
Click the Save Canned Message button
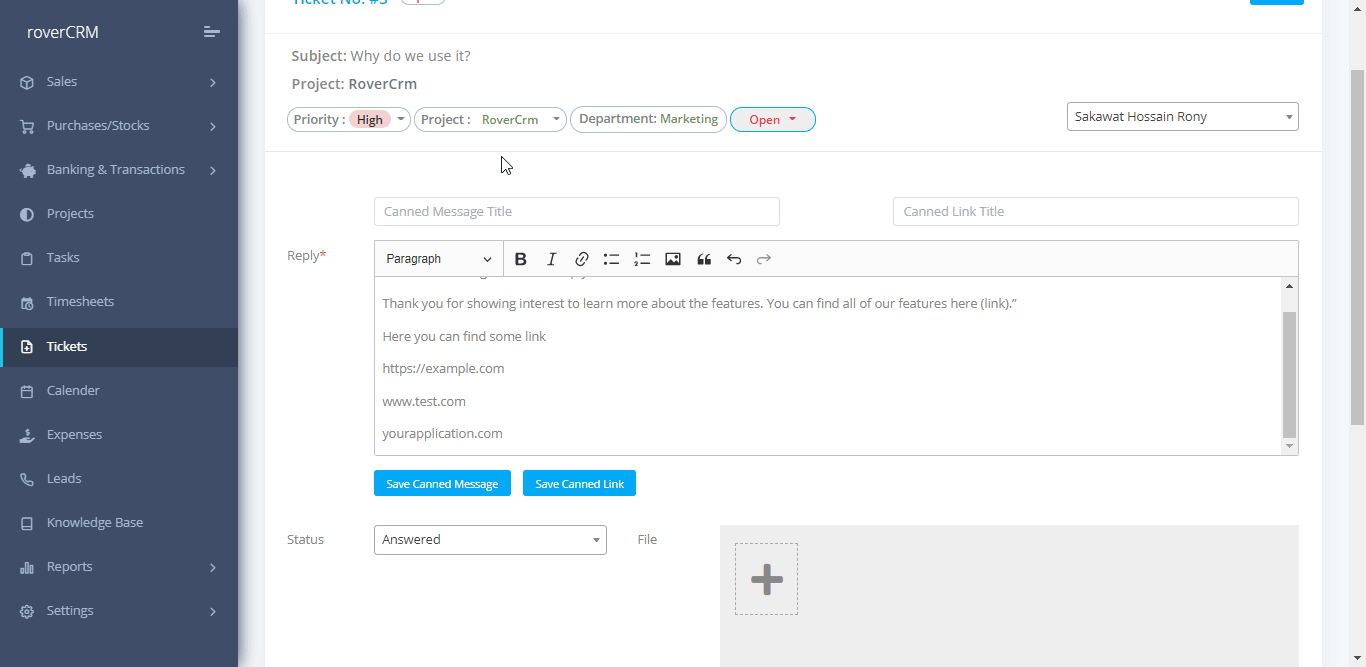pyautogui.click(x=442, y=483)
